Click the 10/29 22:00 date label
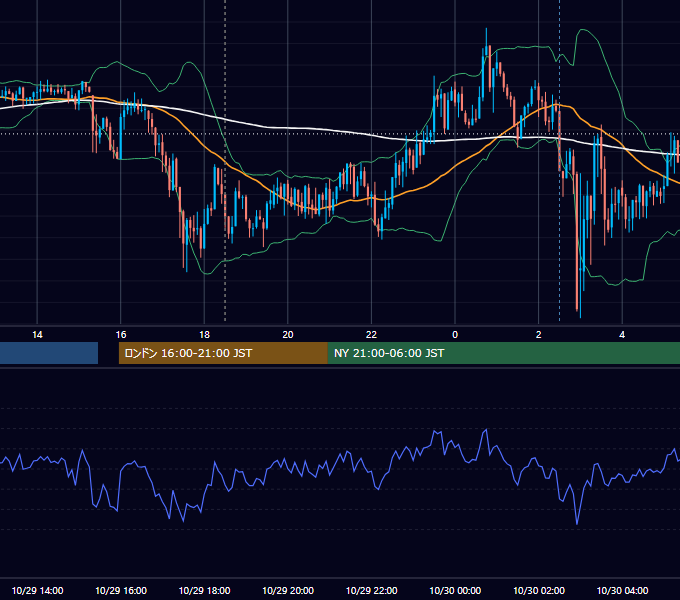 (x=371, y=590)
